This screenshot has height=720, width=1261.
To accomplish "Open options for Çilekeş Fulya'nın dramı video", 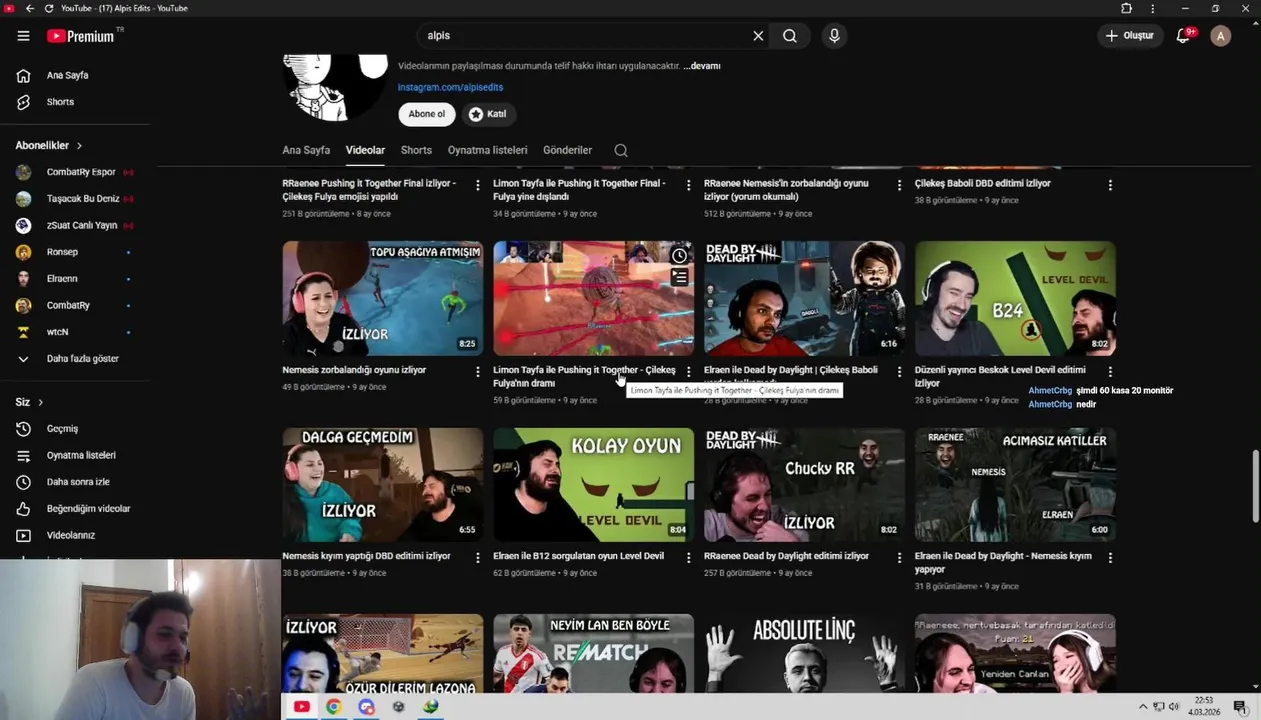I will (688, 371).
